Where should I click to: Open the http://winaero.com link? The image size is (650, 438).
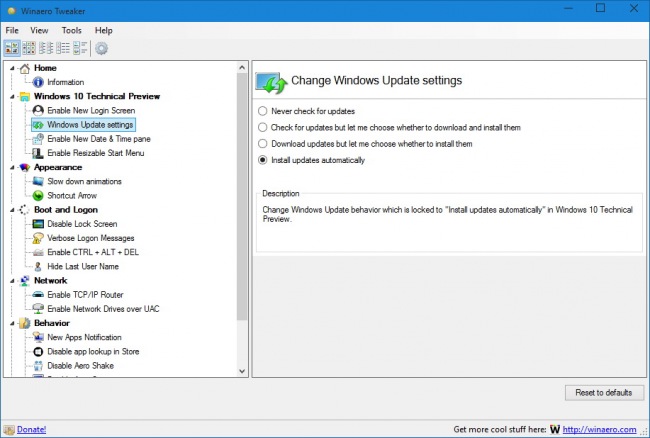[x=599, y=429]
